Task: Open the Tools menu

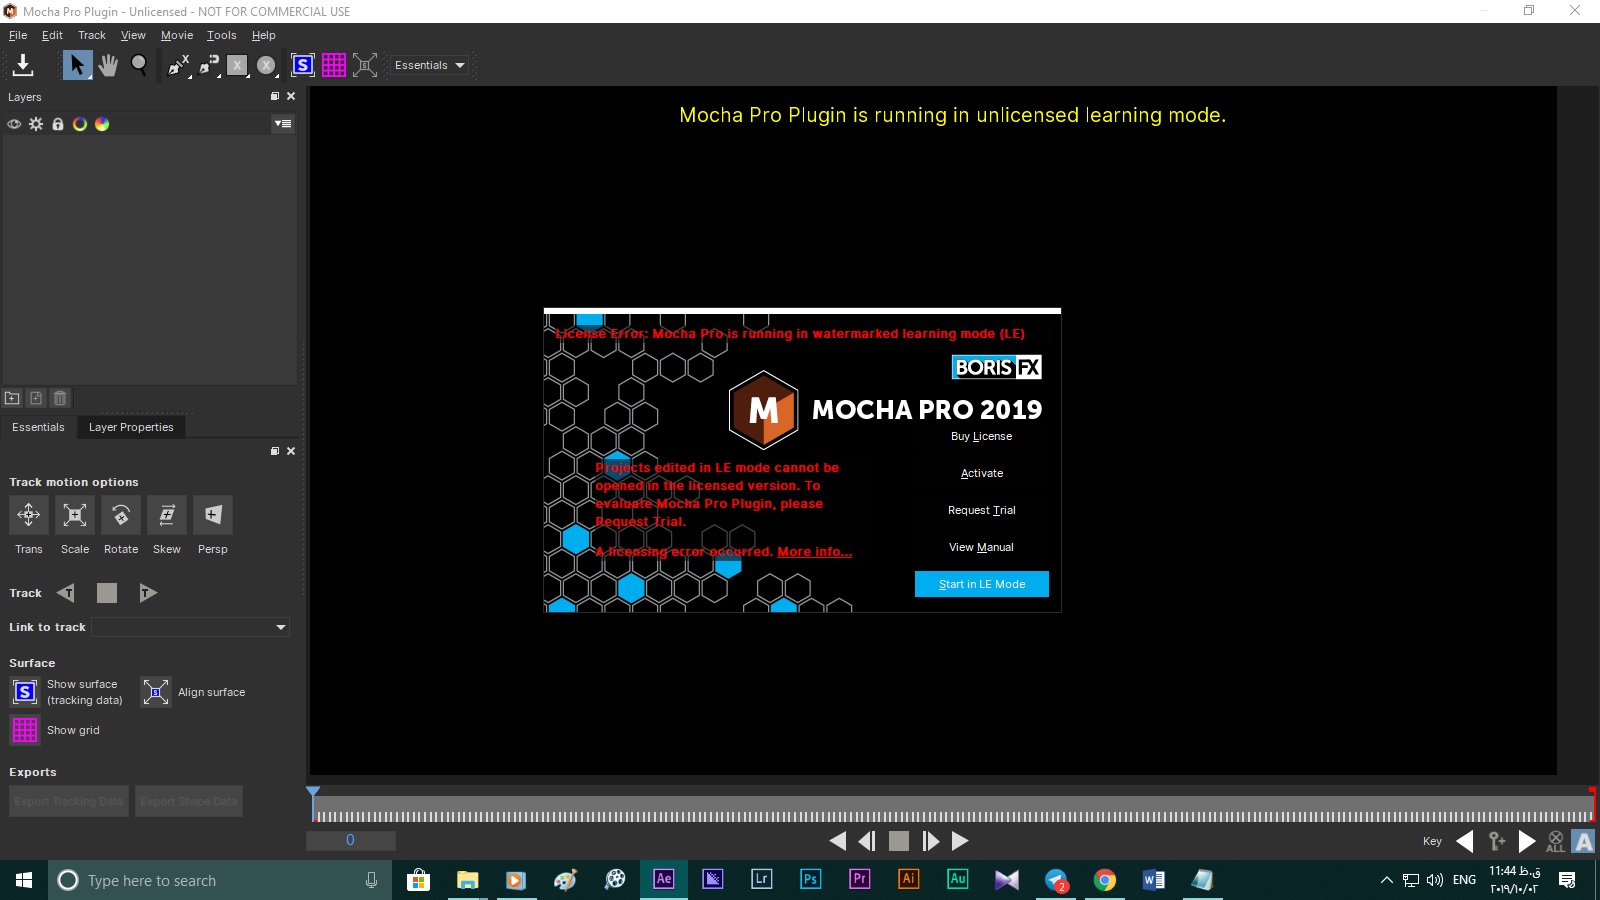Action: (x=222, y=35)
